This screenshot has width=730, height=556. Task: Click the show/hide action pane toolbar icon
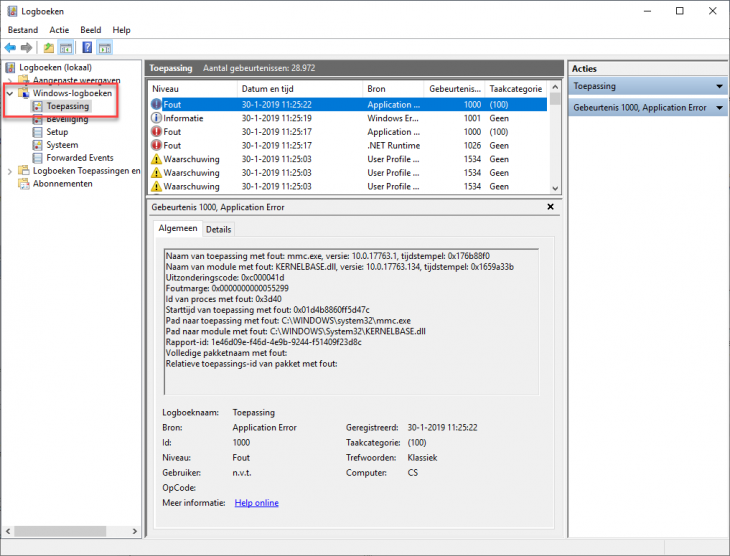pyautogui.click(x=105, y=47)
